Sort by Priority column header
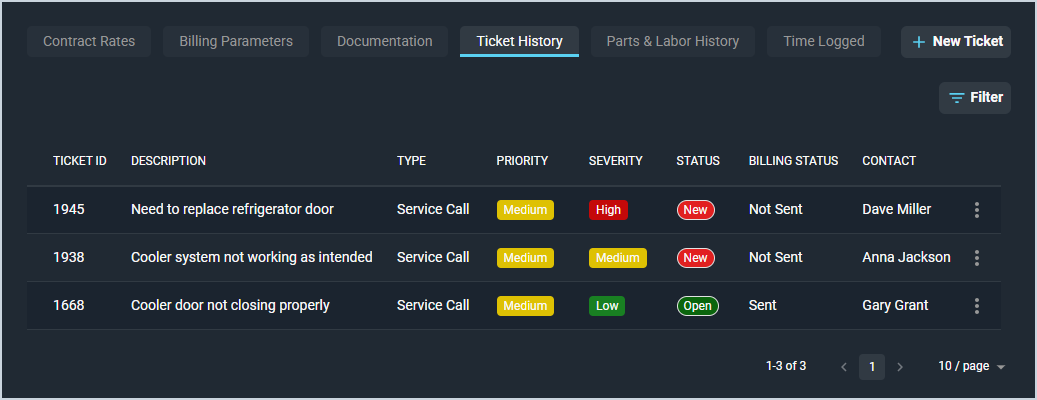This screenshot has width=1037, height=400. coord(522,161)
